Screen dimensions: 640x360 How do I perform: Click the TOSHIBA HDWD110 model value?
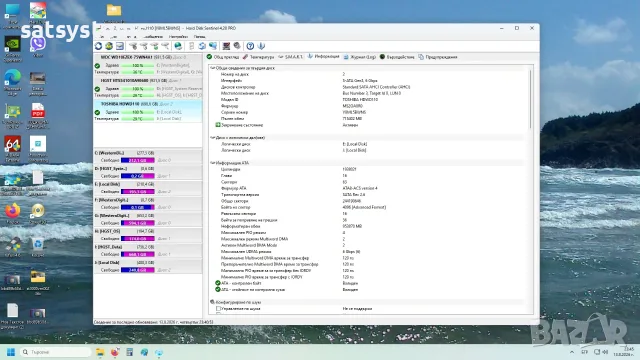360,100
